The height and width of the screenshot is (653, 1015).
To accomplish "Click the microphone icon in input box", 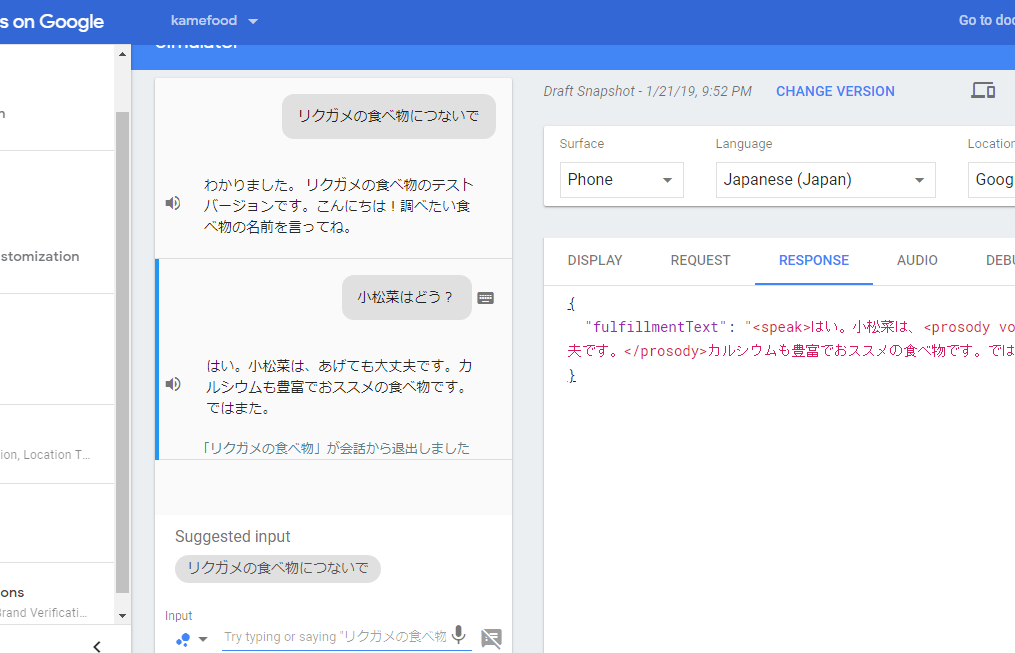I will (x=459, y=635).
